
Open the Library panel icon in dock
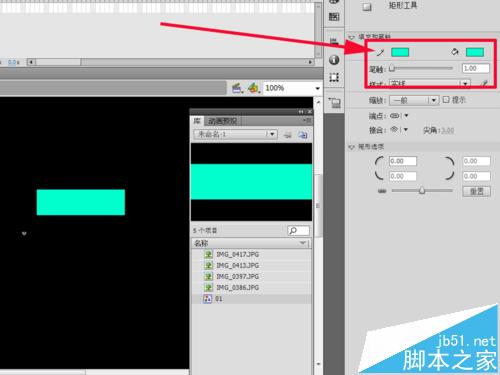pyautogui.click(x=334, y=102)
